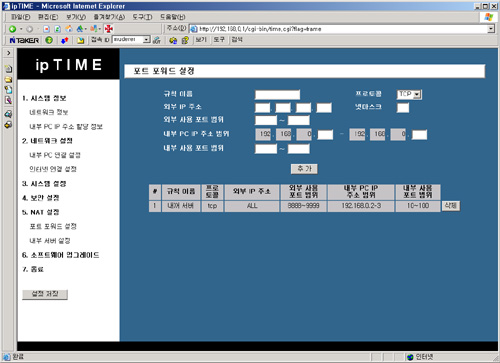Click the green Back navigation arrow
Screen dimensions: 500x363
coord(12,29)
